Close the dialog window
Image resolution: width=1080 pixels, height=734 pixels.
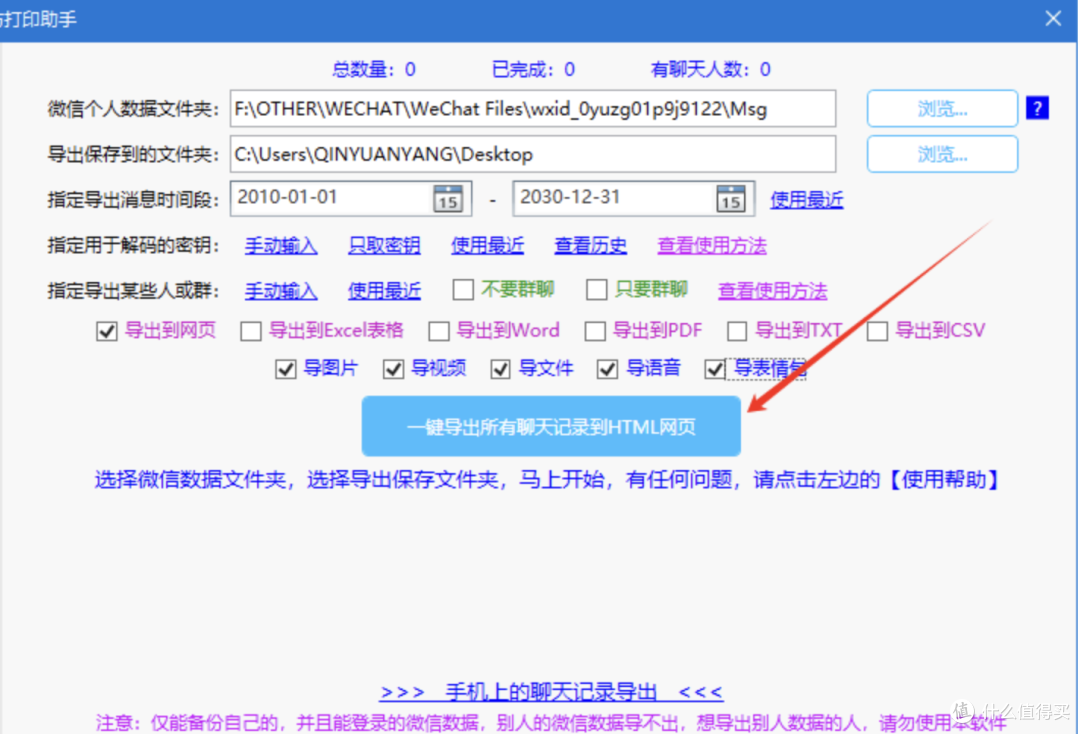1053,19
